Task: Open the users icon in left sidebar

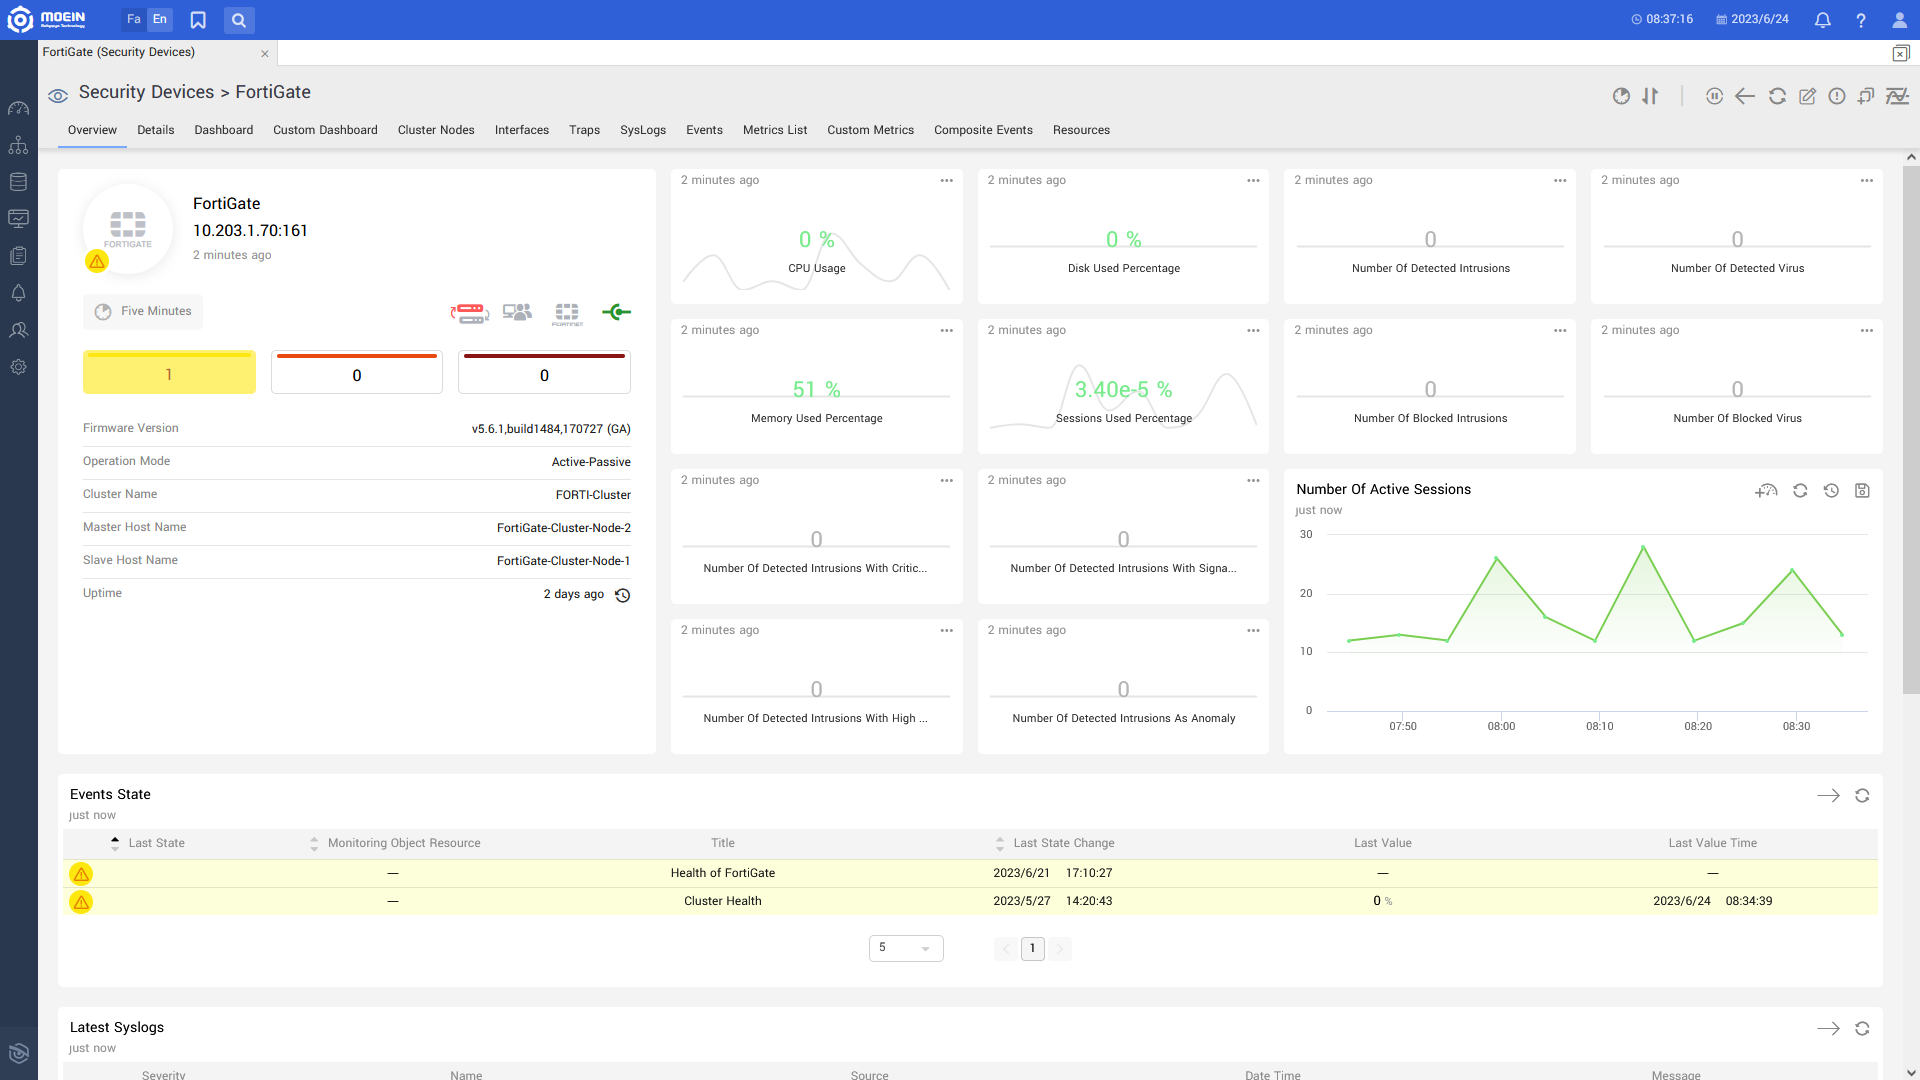Action: pos(18,330)
